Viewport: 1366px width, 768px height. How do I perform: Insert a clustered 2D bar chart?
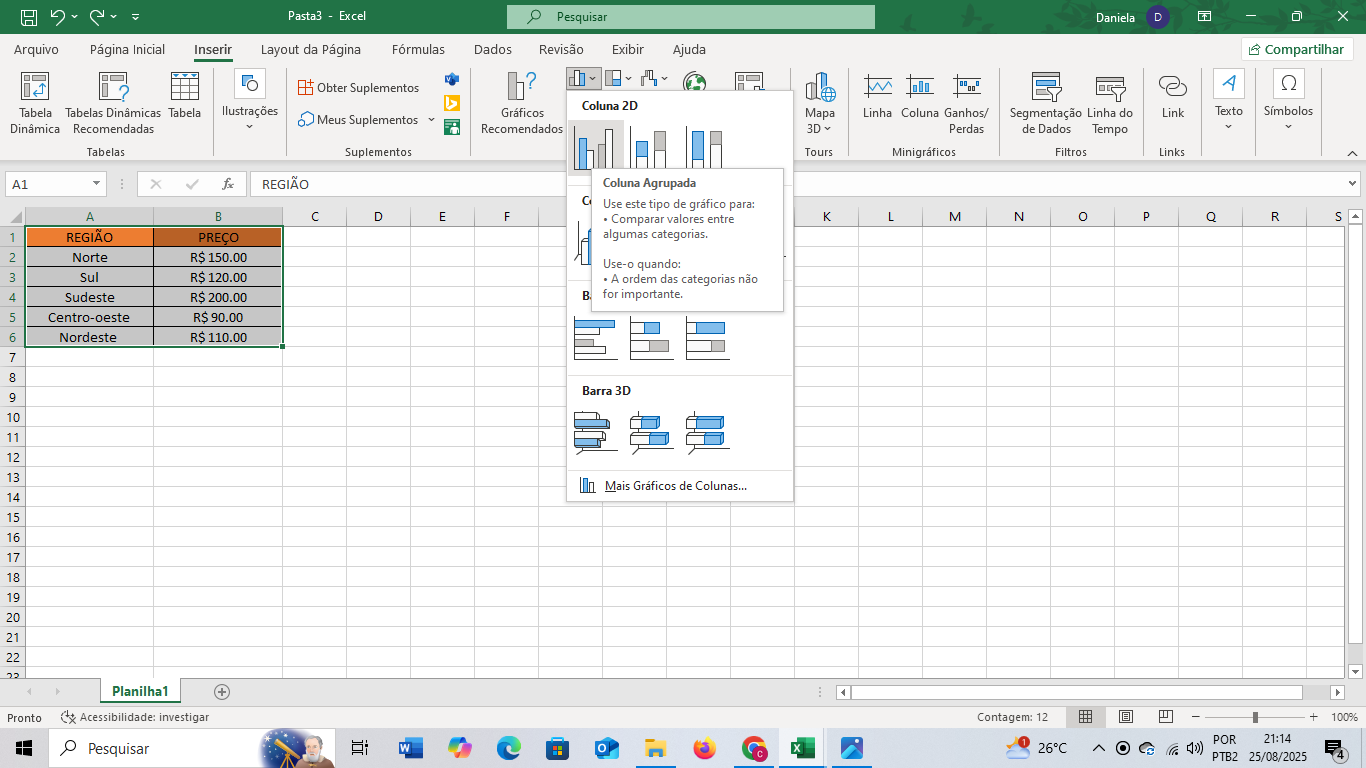coord(596,338)
